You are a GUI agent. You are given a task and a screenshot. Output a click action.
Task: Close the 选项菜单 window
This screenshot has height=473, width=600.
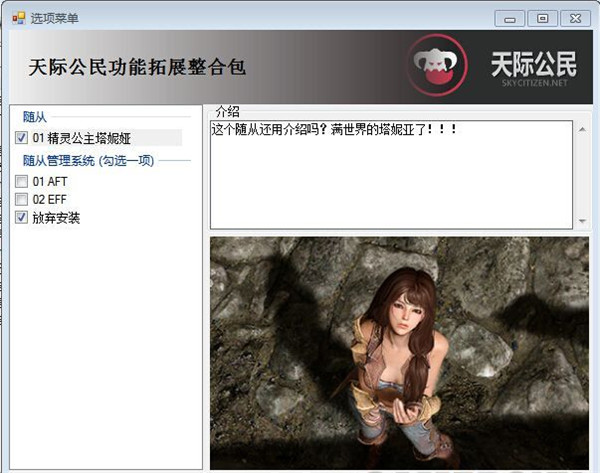pos(575,18)
